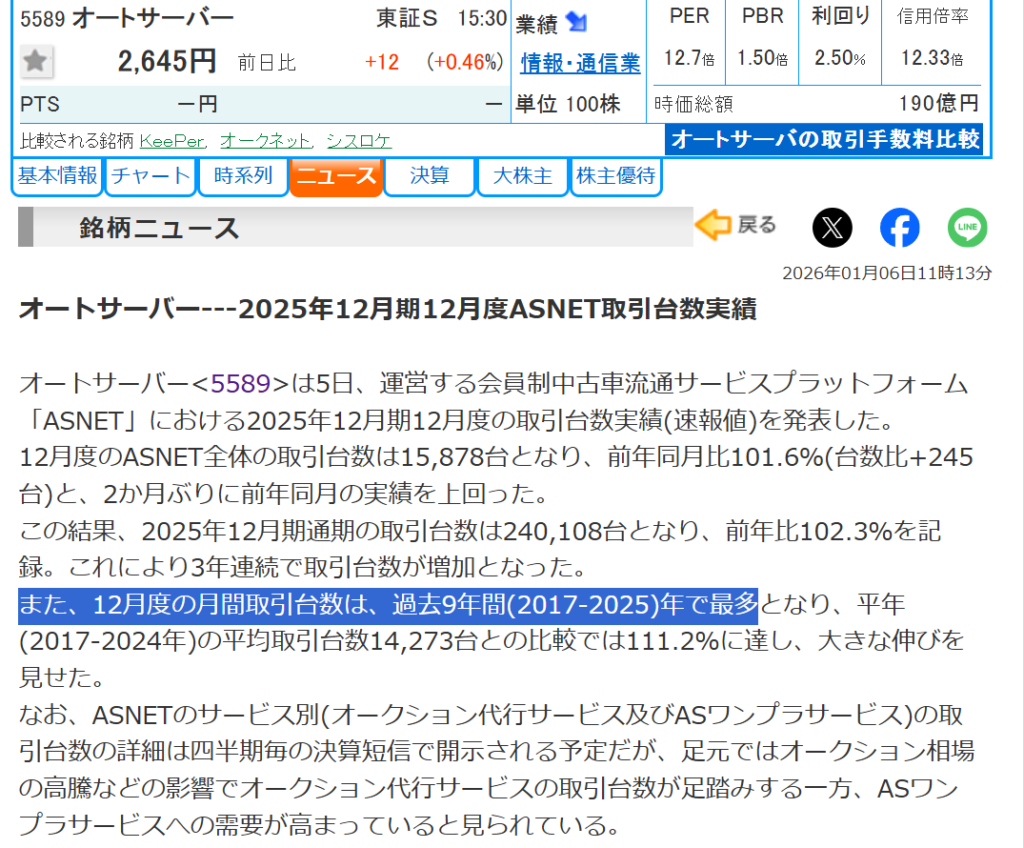Switch to the チャート tab

[x=150, y=177]
